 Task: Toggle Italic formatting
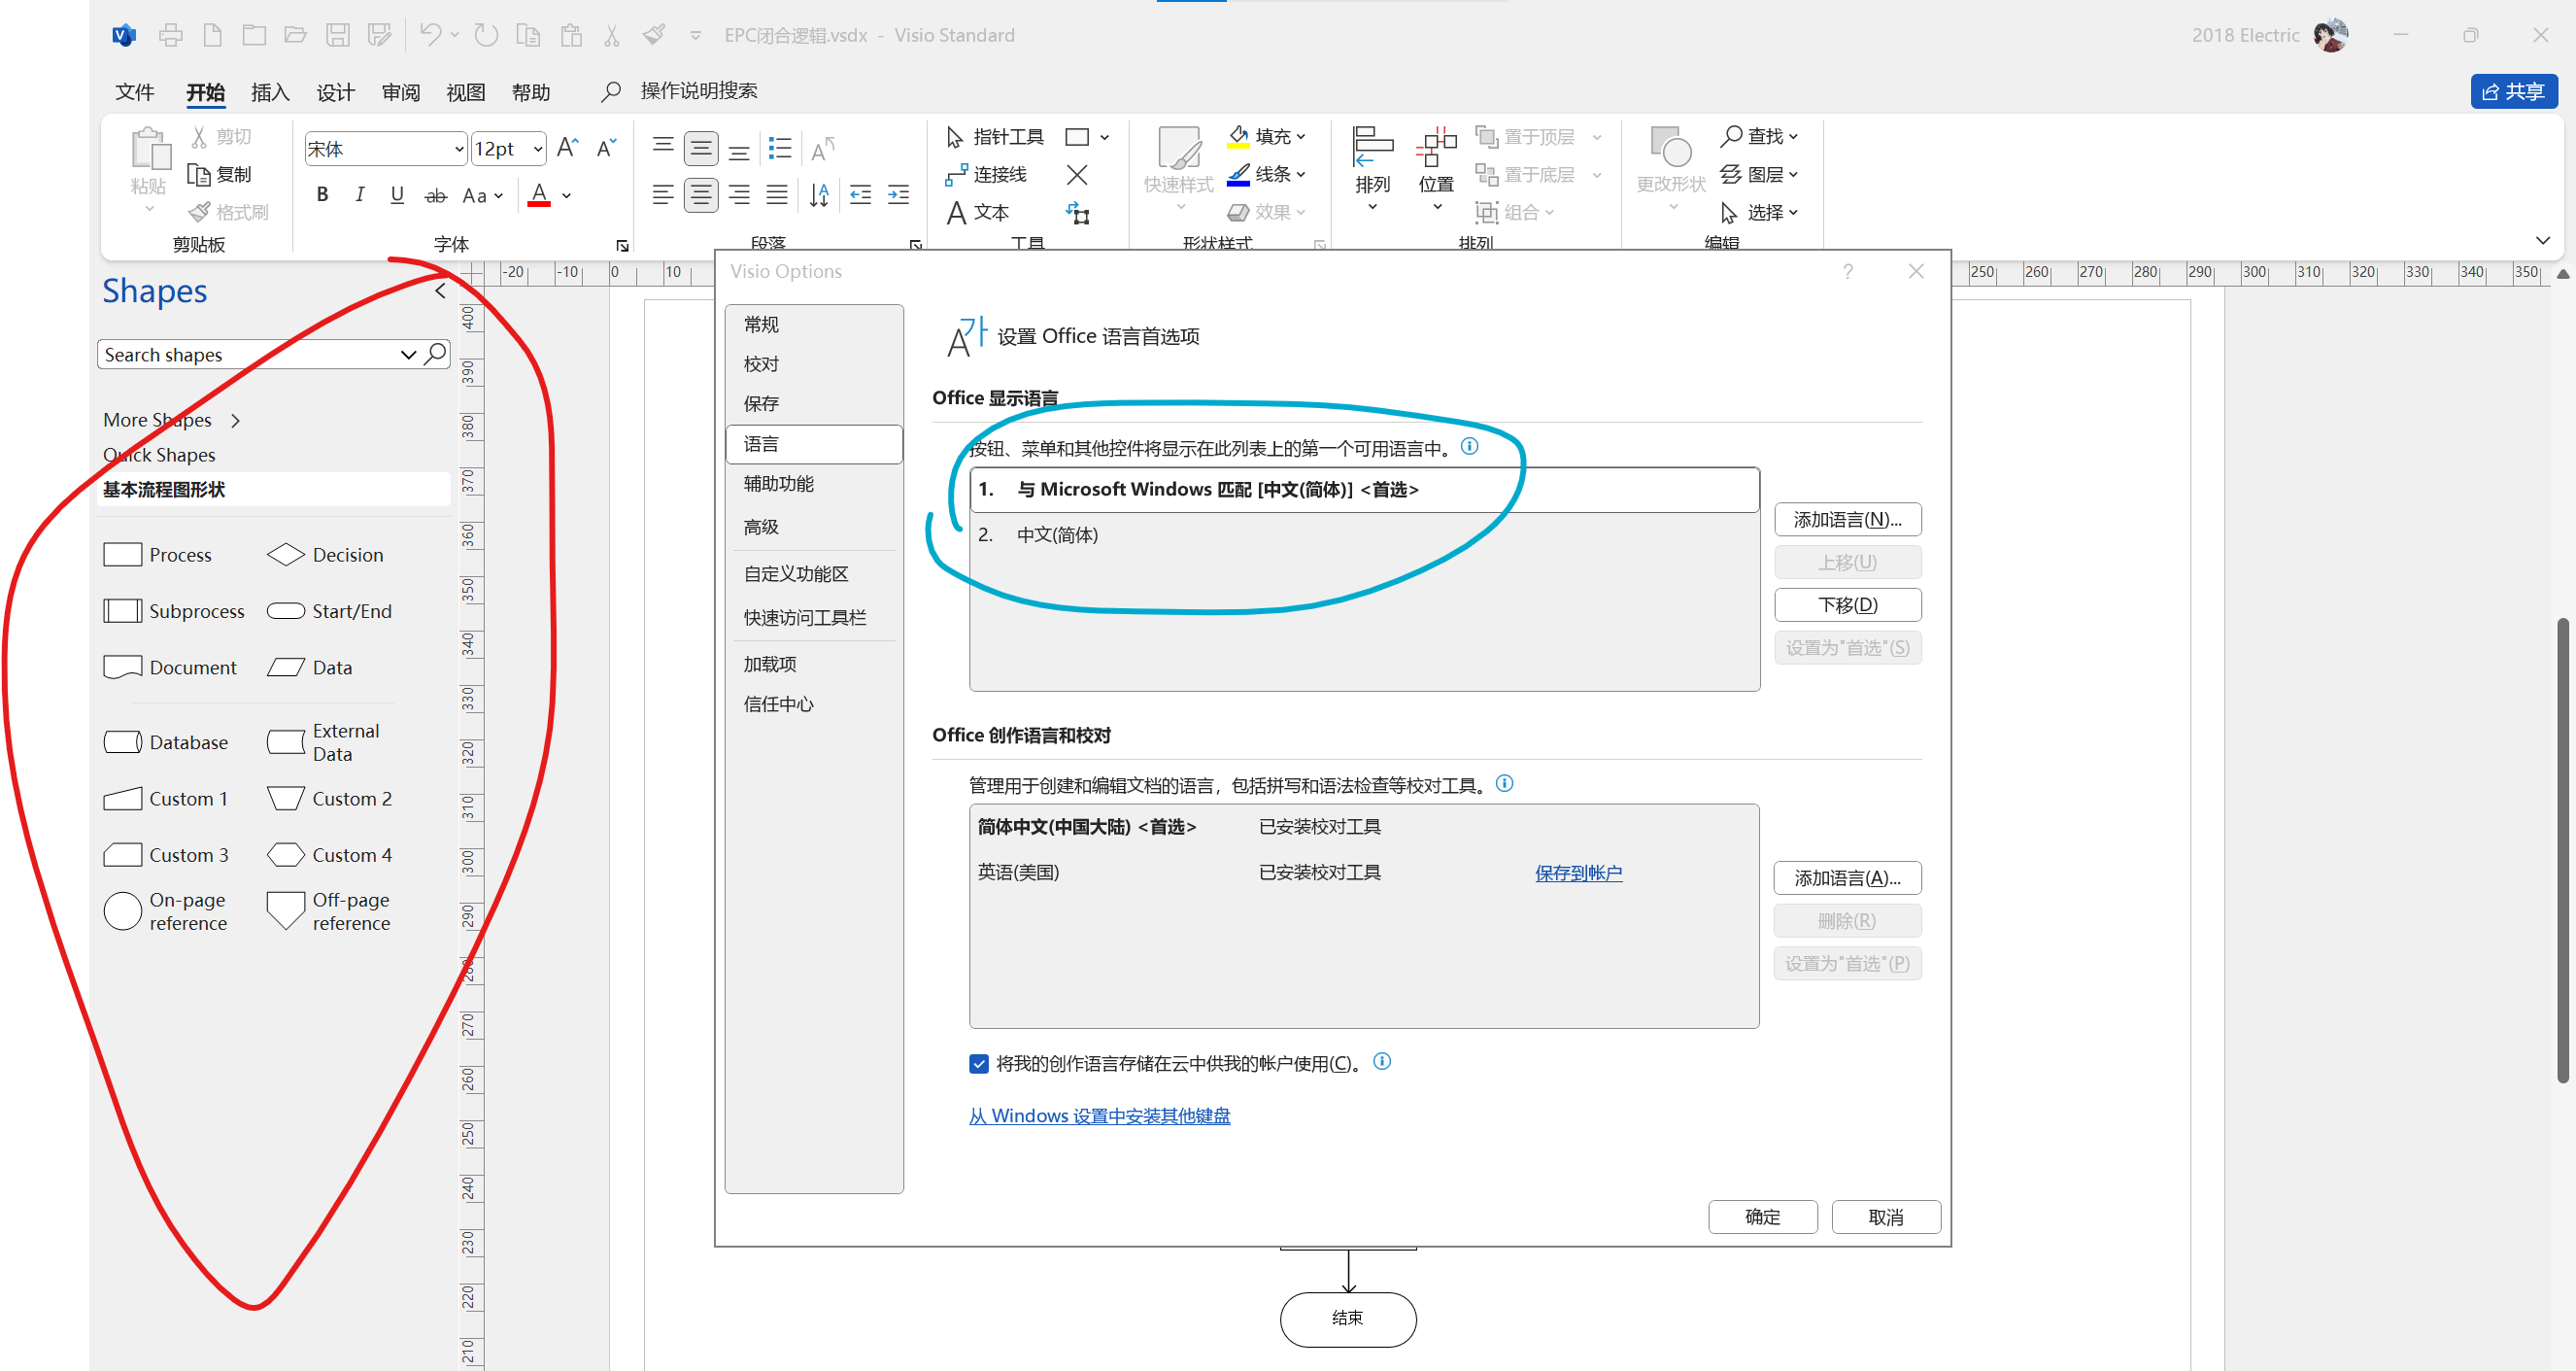359,195
